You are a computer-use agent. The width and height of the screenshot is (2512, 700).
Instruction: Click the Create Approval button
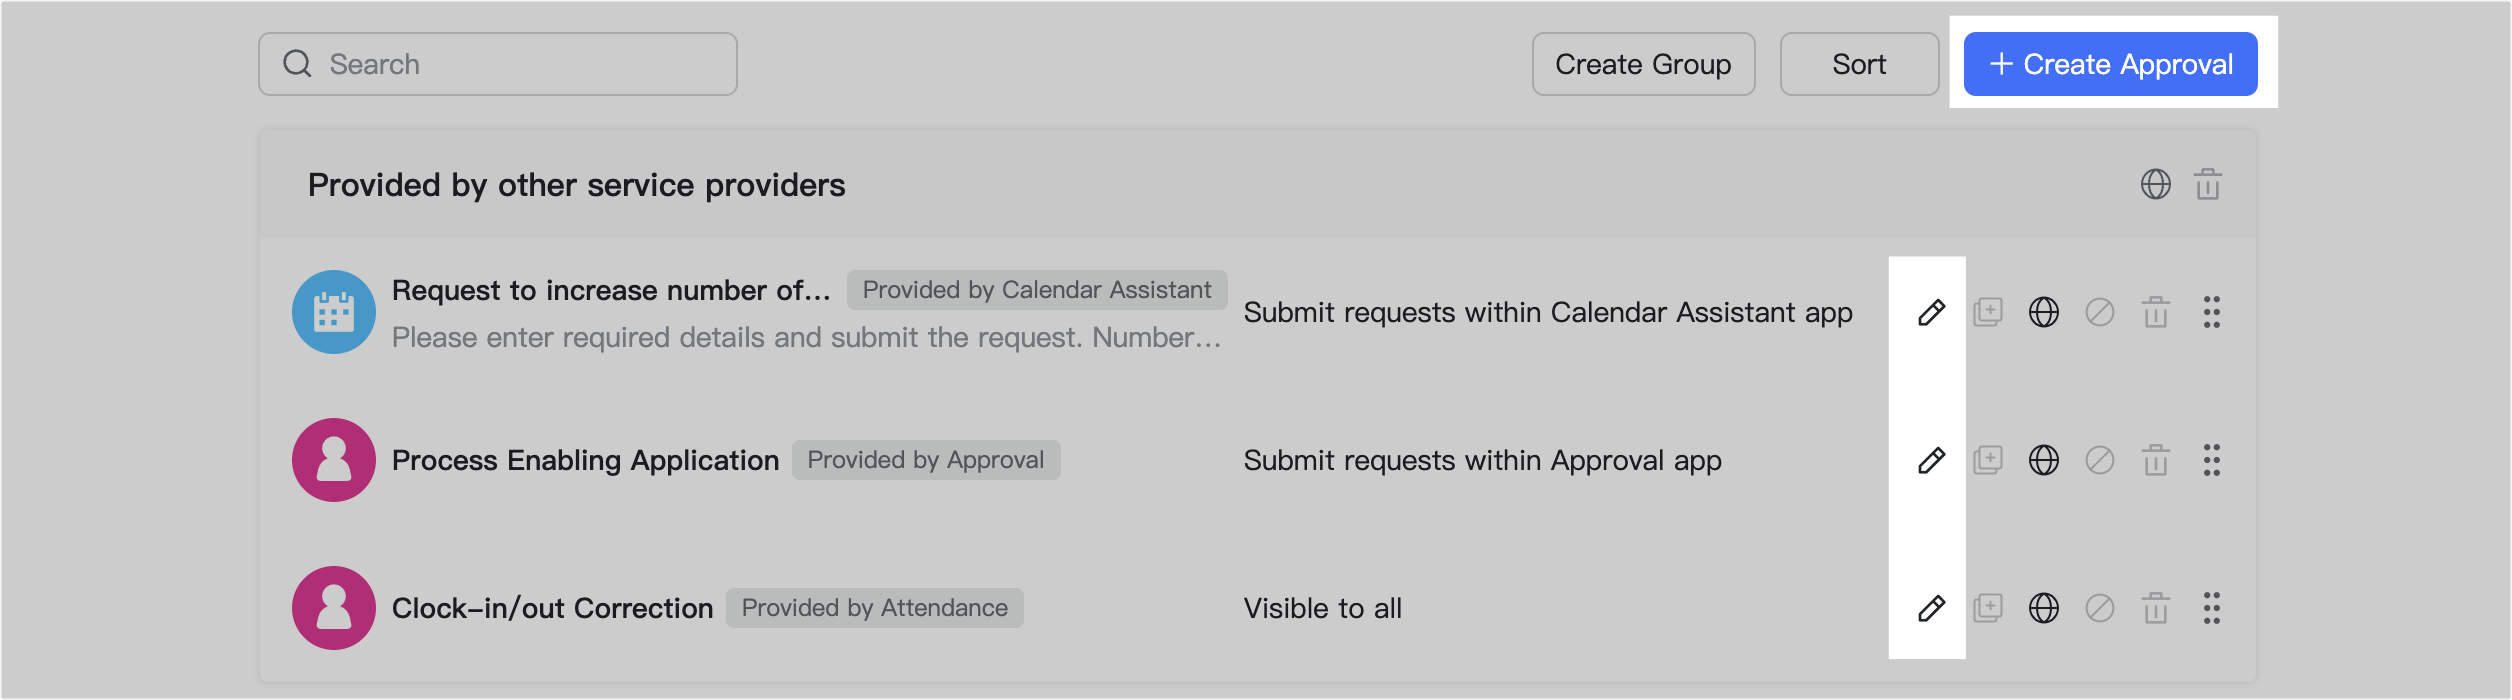tap(2110, 63)
